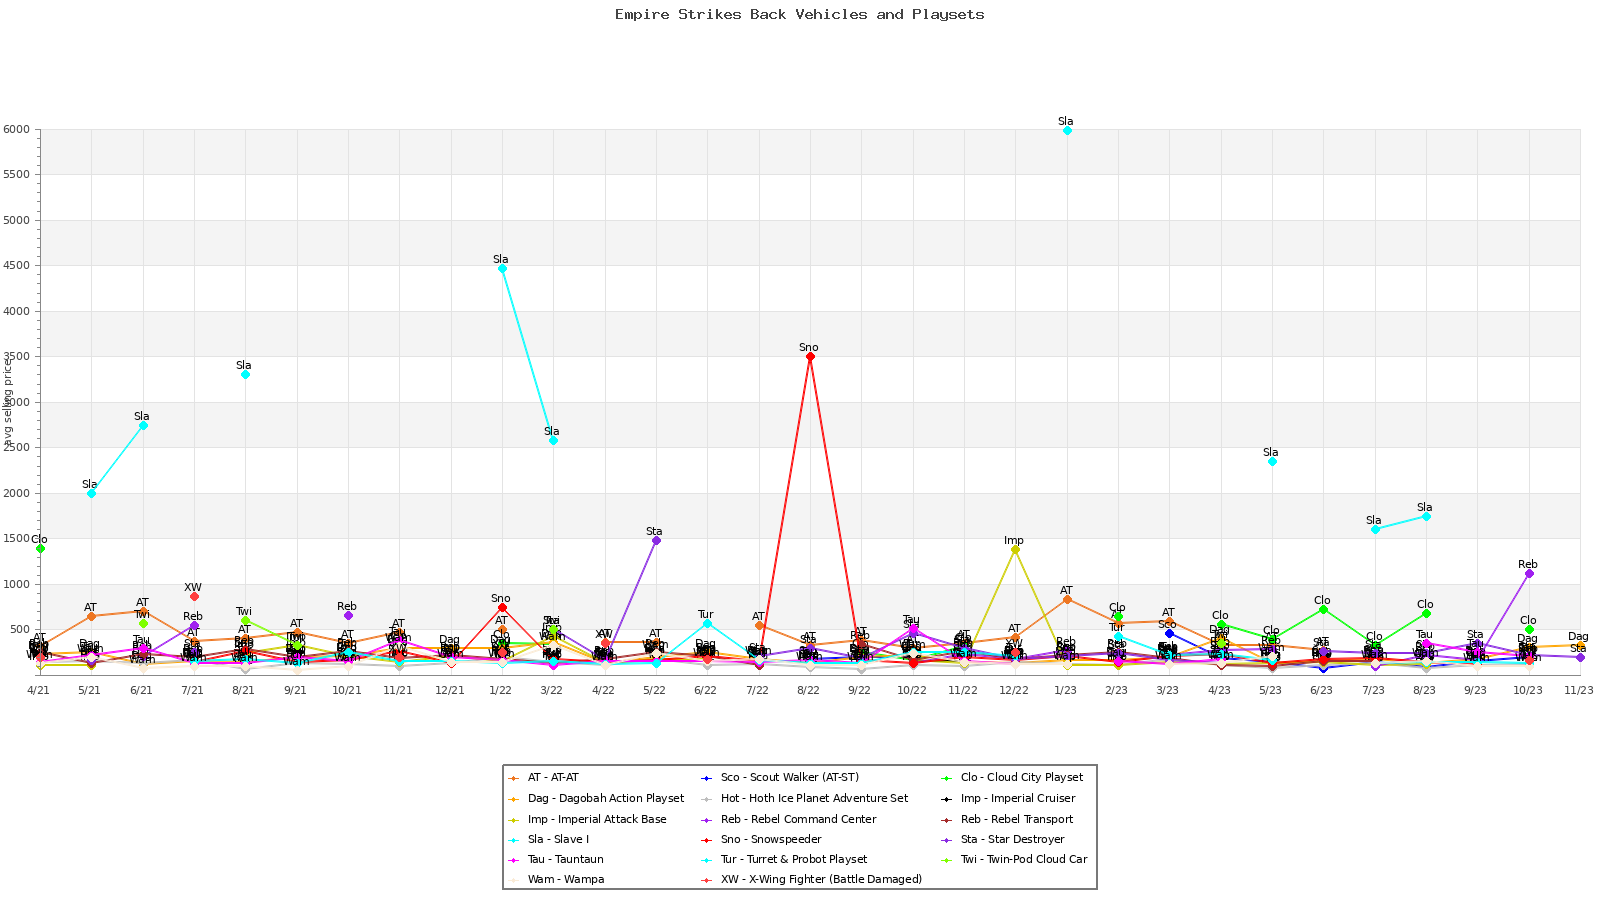1600x900 pixels.
Task: Select the Sla data point at 7/23
Action: (x=1375, y=529)
